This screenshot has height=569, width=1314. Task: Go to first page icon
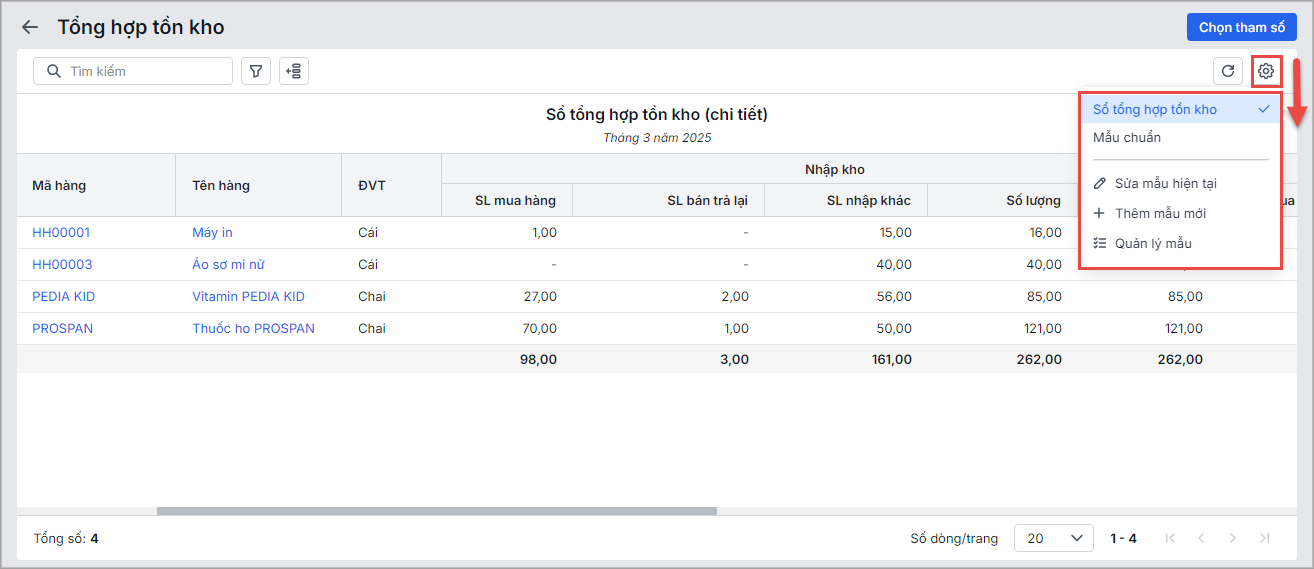click(1170, 538)
